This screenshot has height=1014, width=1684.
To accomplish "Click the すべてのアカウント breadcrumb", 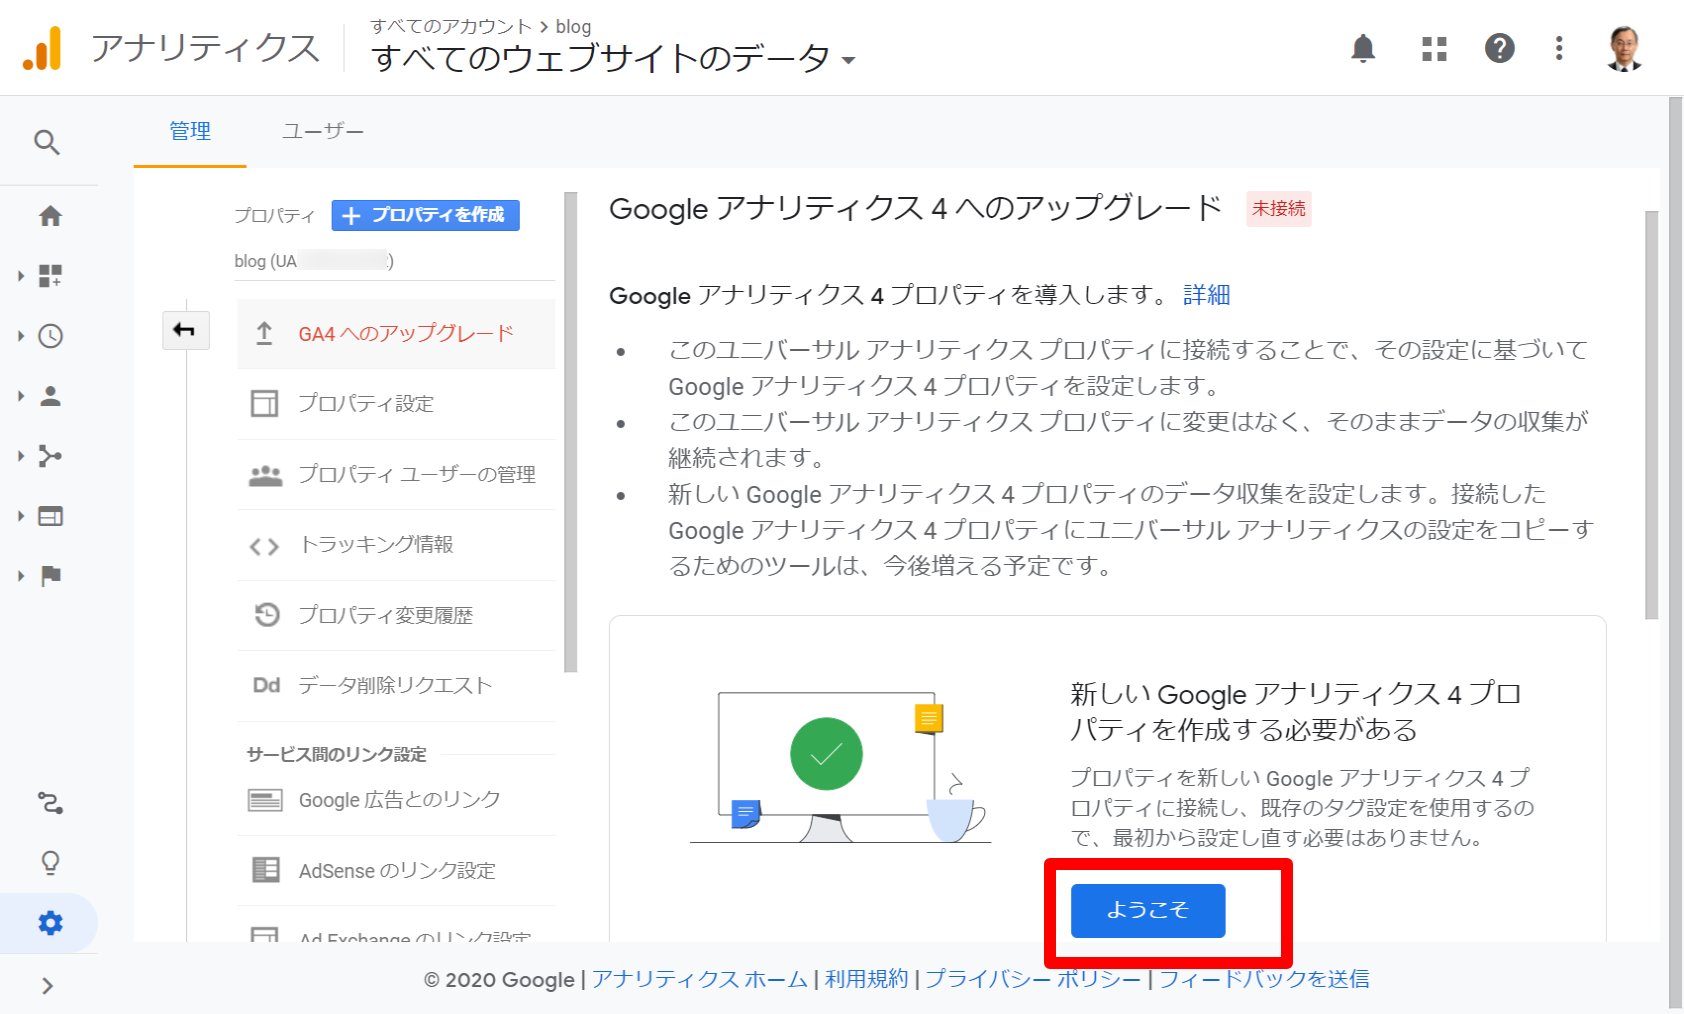I will pyautogui.click(x=451, y=26).
